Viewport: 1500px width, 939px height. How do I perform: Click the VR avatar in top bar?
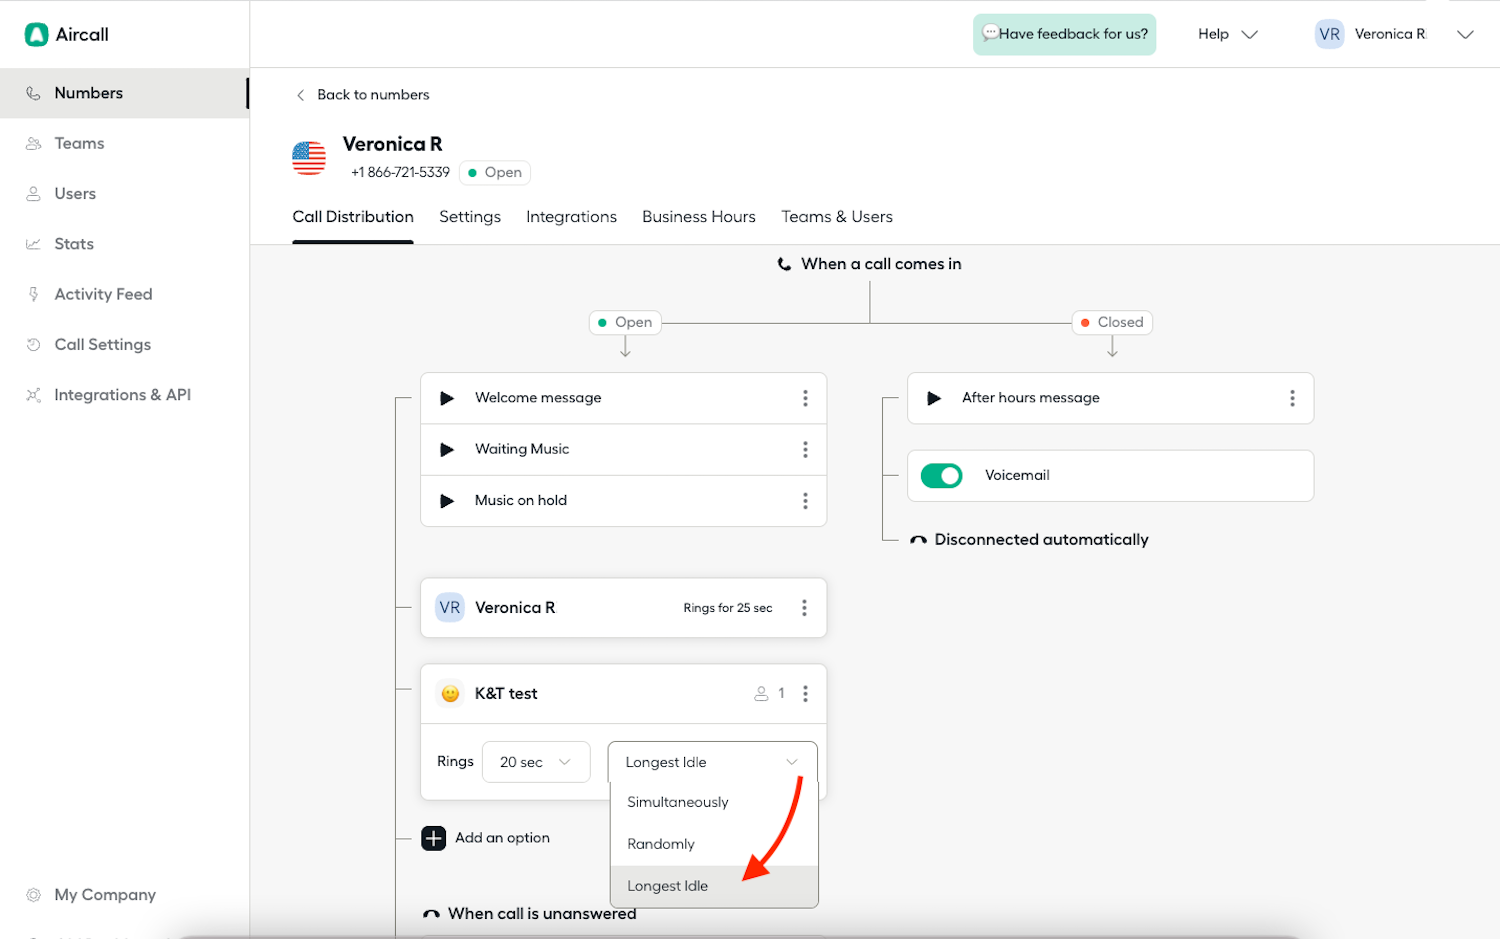click(1329, 34)
